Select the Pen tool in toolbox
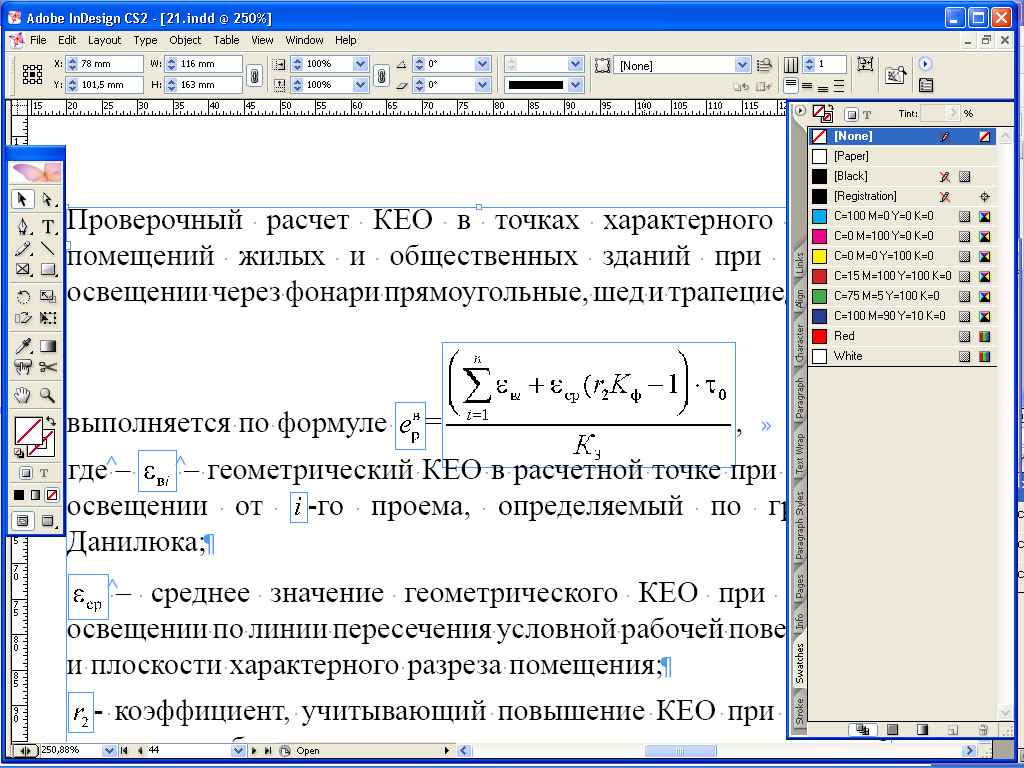Viewport: 1024px width, 768px height. [24, 226]
